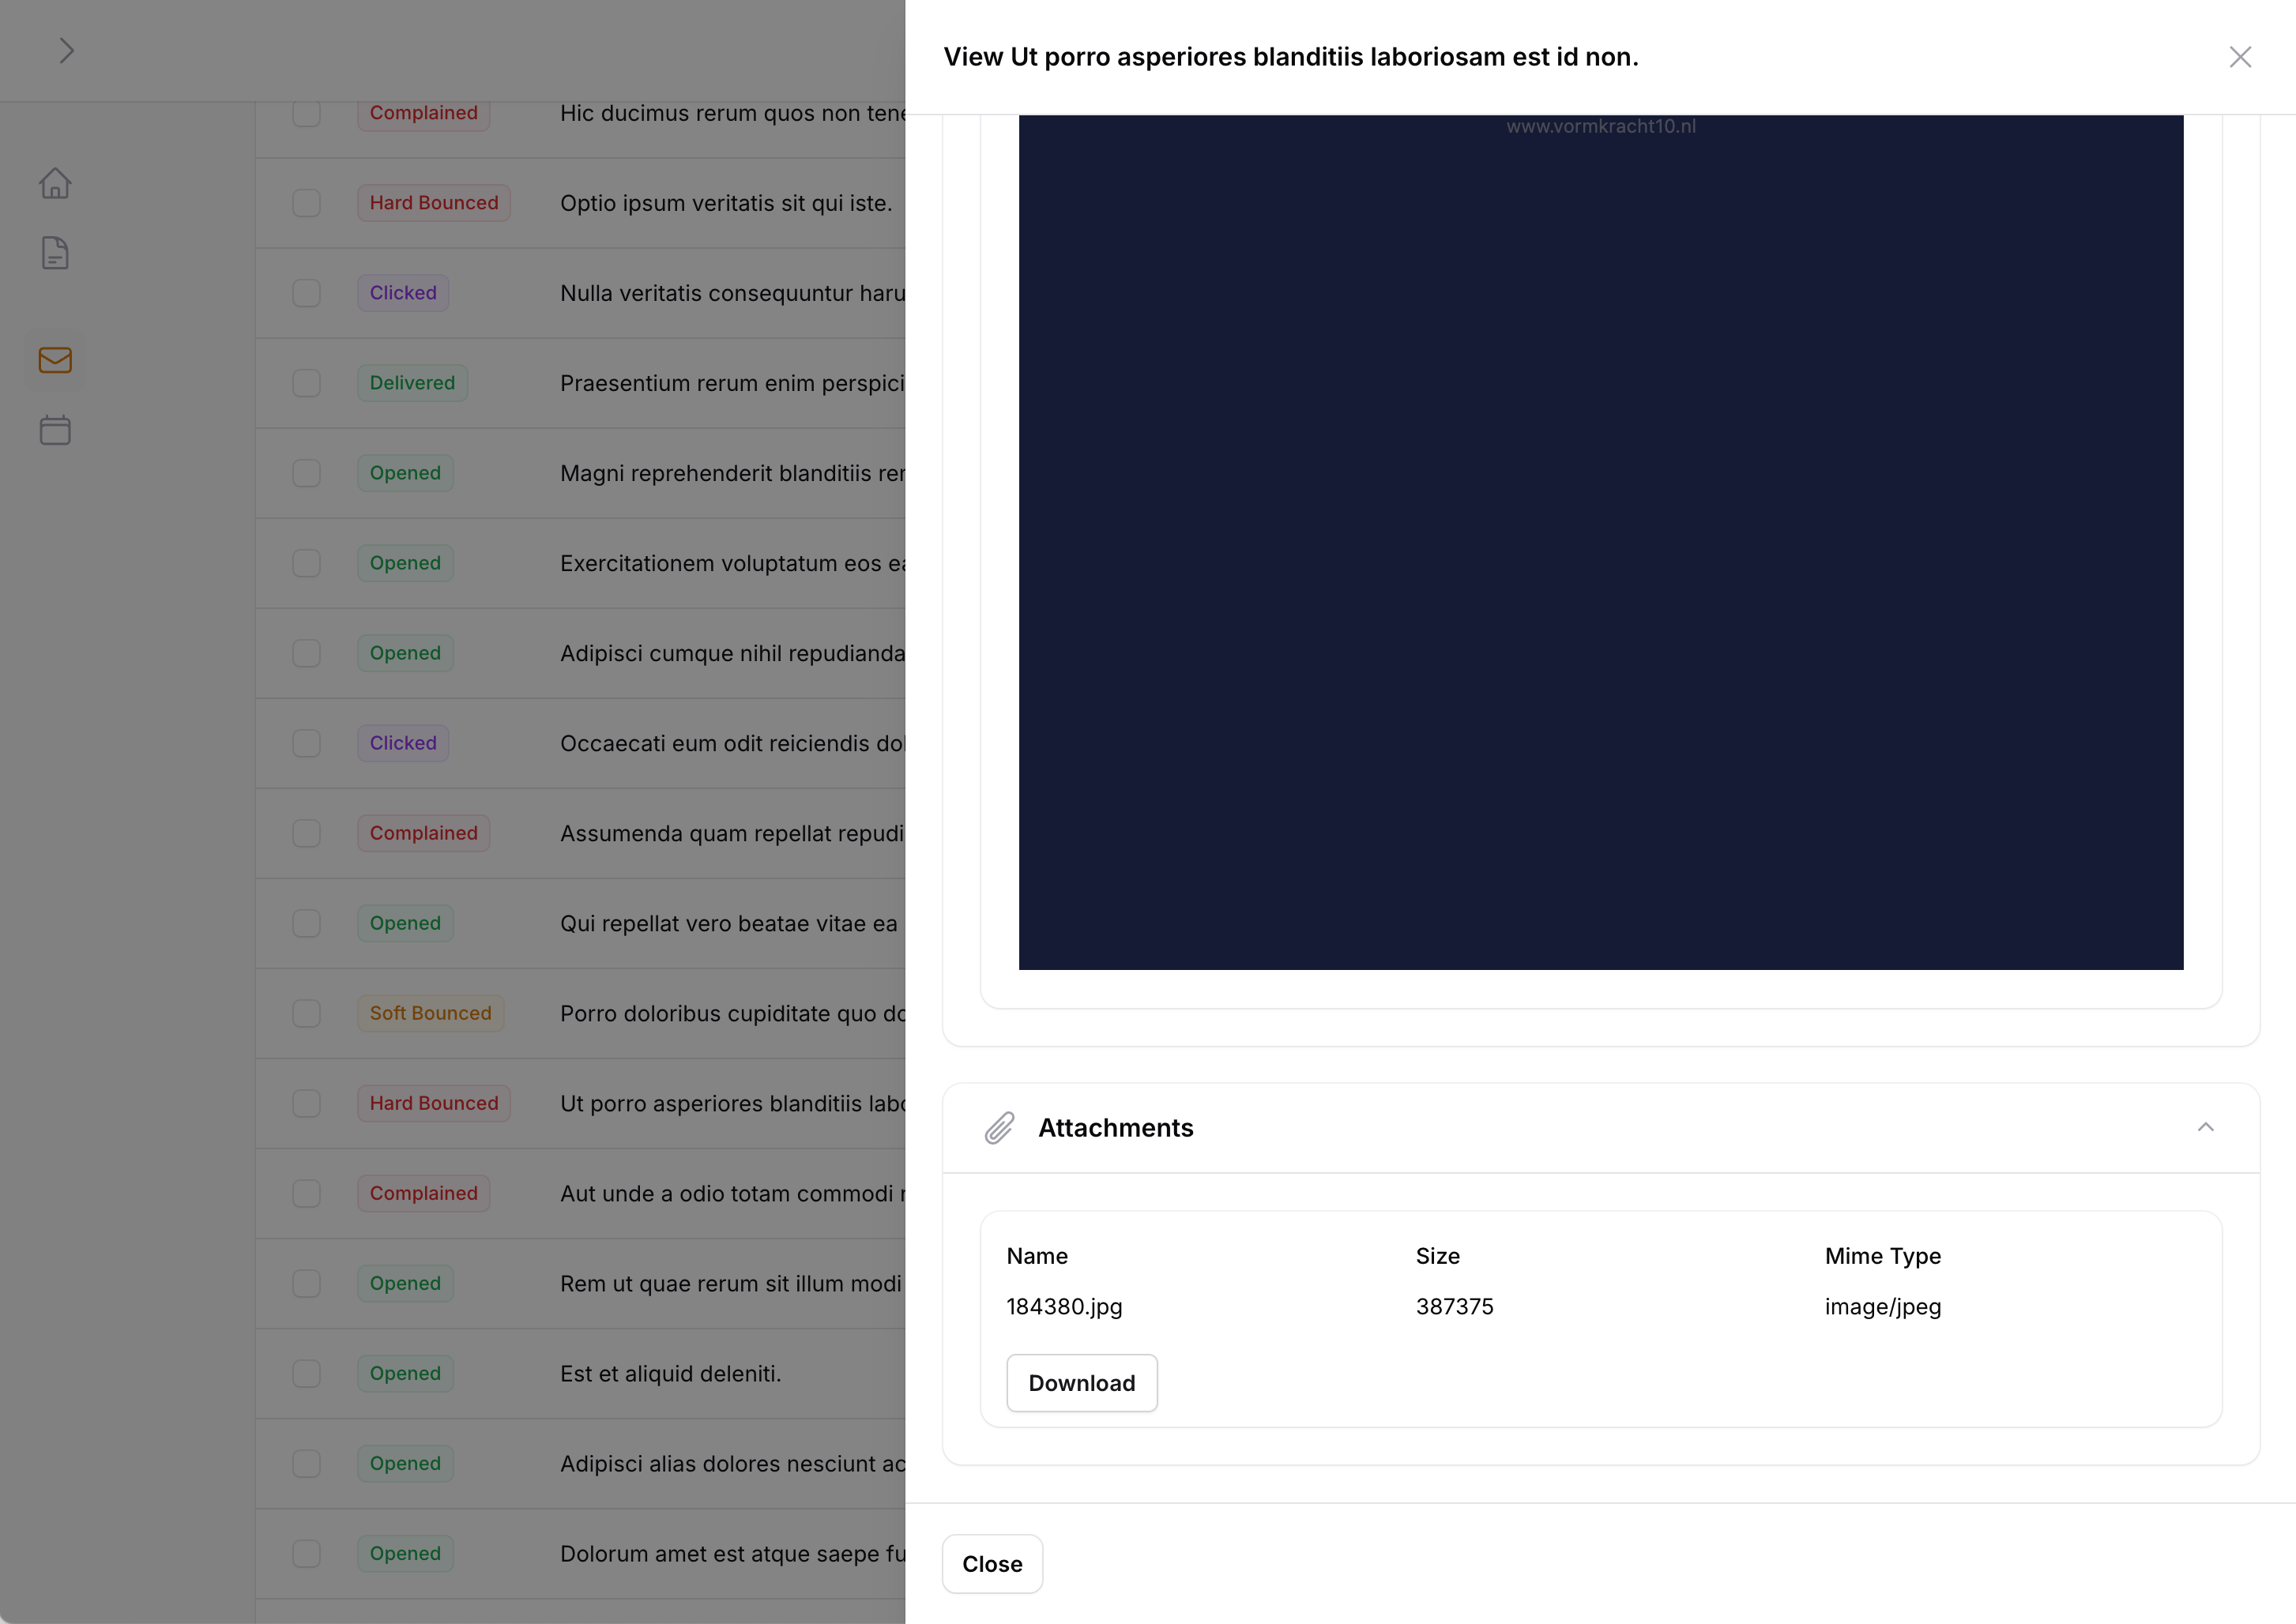Open the Home icon in sidebar
The height and width of the screenshot is (1624, 2296).
click(x=55, y=183)
